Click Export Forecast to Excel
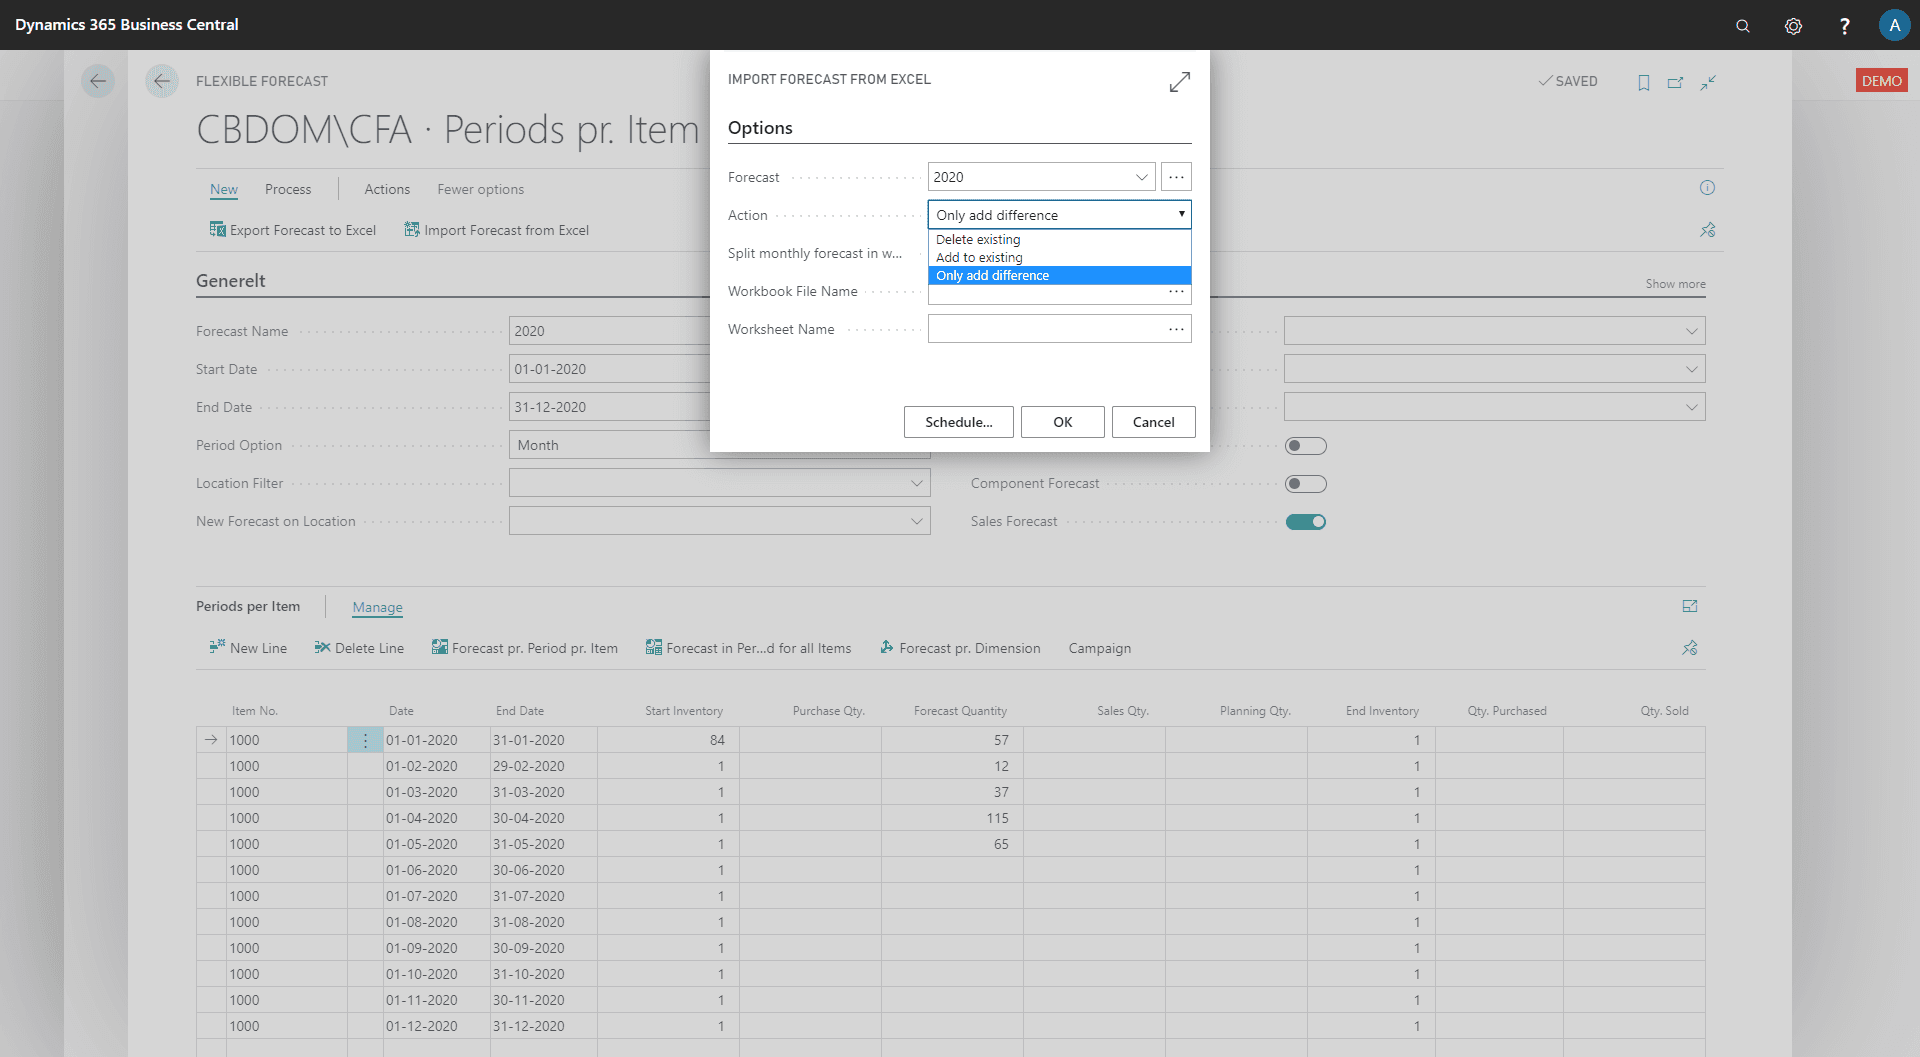Screen dimensions: 1920x1057 pyautogui.click(x=293, y=230)
